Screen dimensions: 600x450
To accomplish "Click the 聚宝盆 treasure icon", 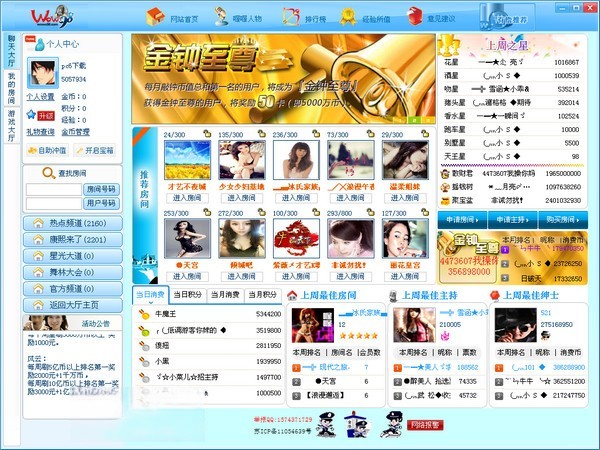I will click(445, 200).
